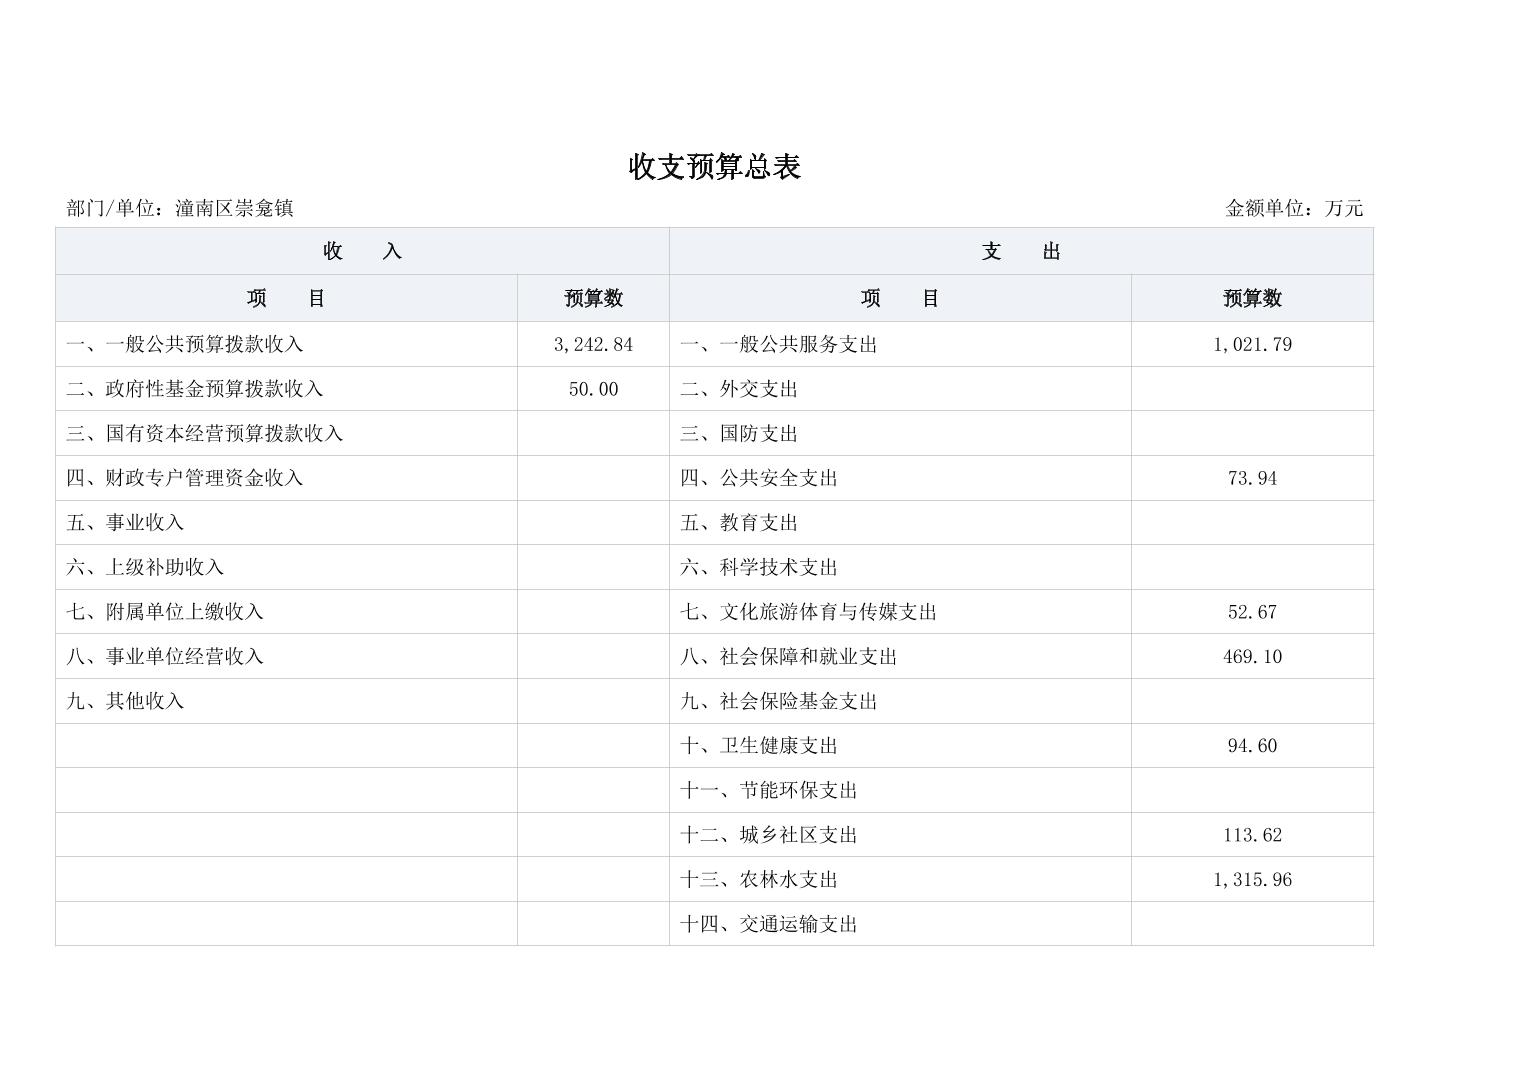This screenshot has width=1520, height=1075.
Task: Select the 一般公共预算拨款收入 row label
Action: coord(185,344)
